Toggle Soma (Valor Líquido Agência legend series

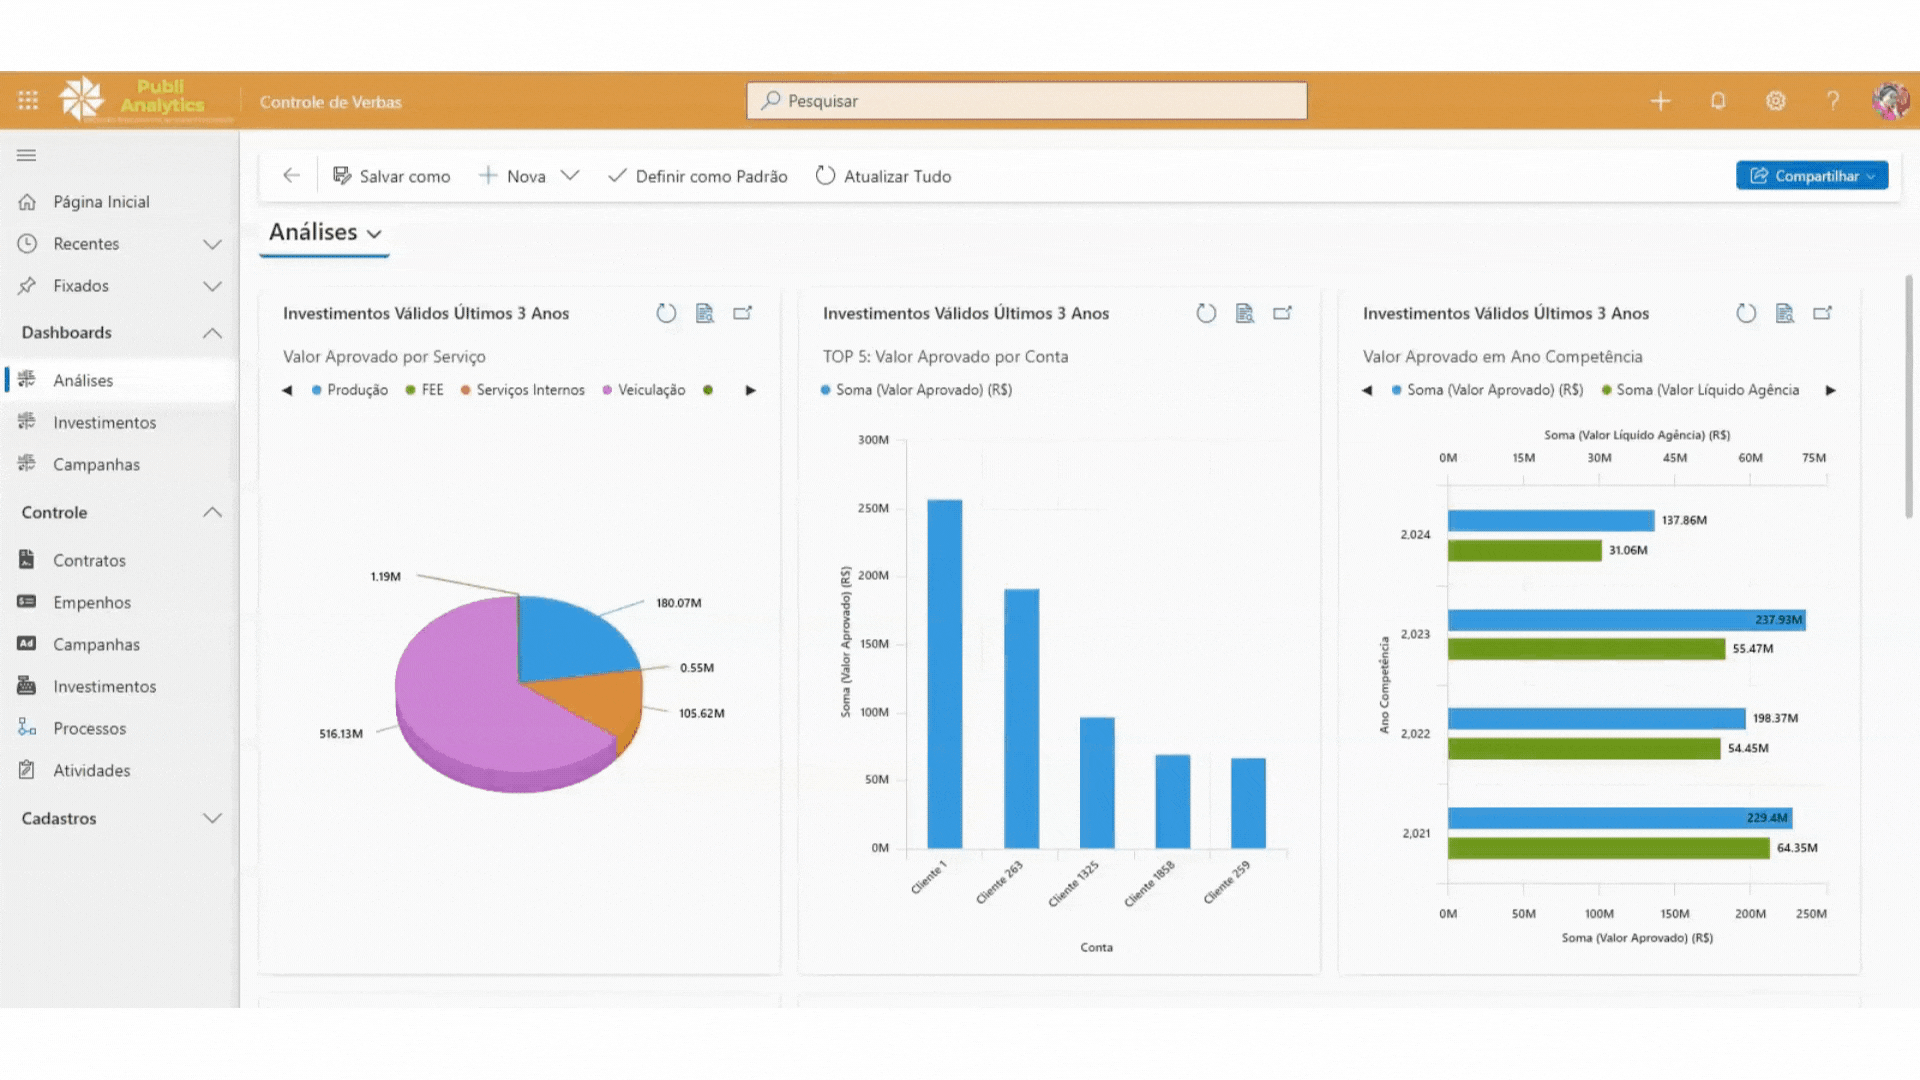pos(1700,390)
